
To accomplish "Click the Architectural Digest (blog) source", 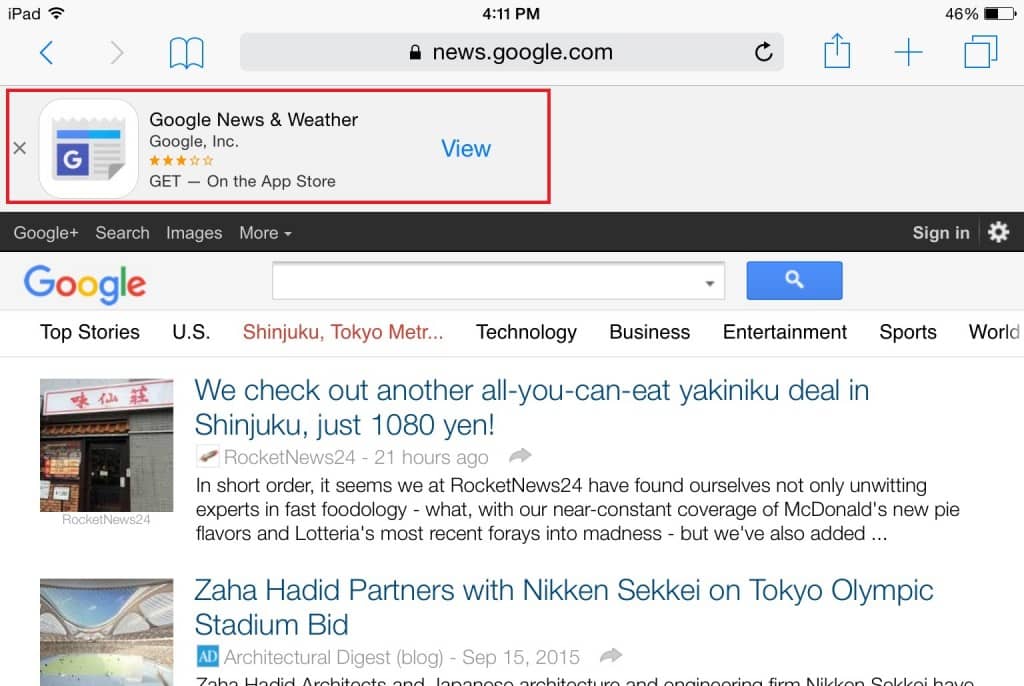I will 333,657.
